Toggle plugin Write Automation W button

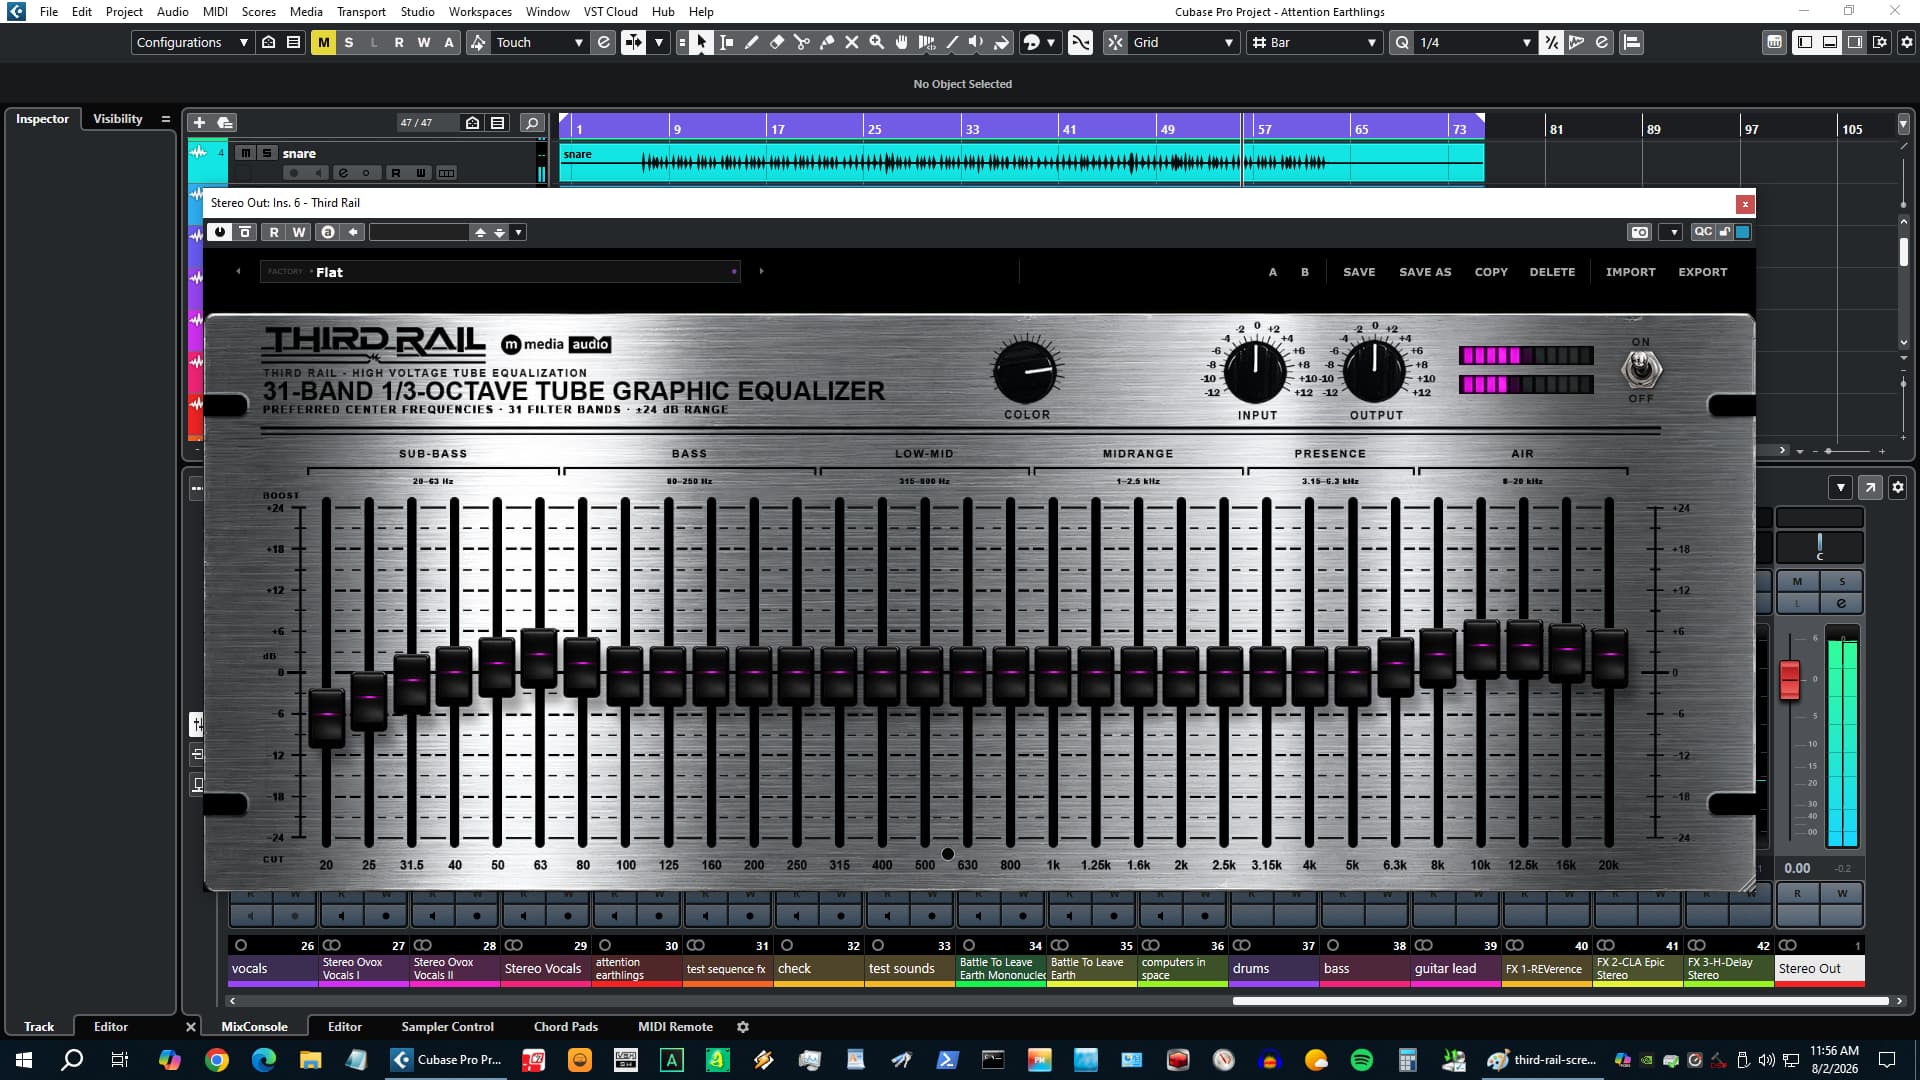pyautogui.click(x=299, y=232)
